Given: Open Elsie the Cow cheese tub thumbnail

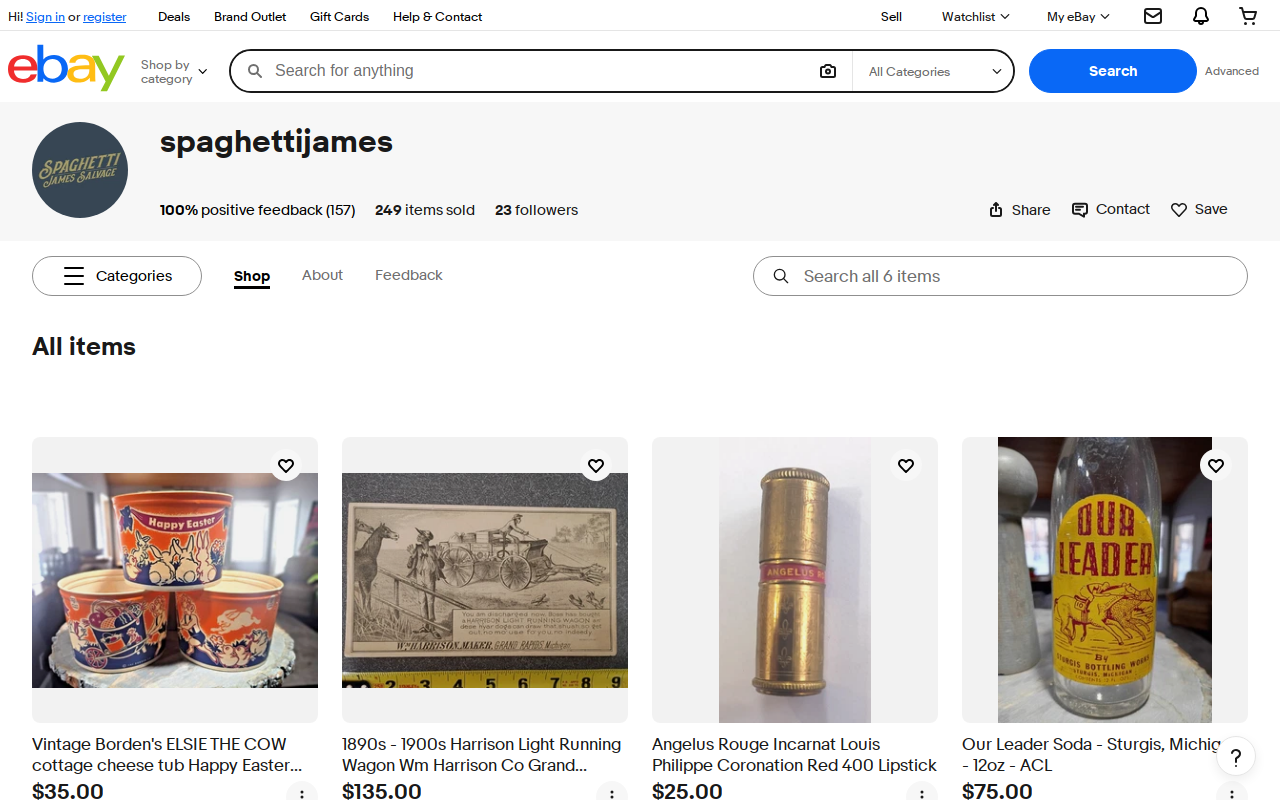Looking at the screenshot, I should point(175,580).
